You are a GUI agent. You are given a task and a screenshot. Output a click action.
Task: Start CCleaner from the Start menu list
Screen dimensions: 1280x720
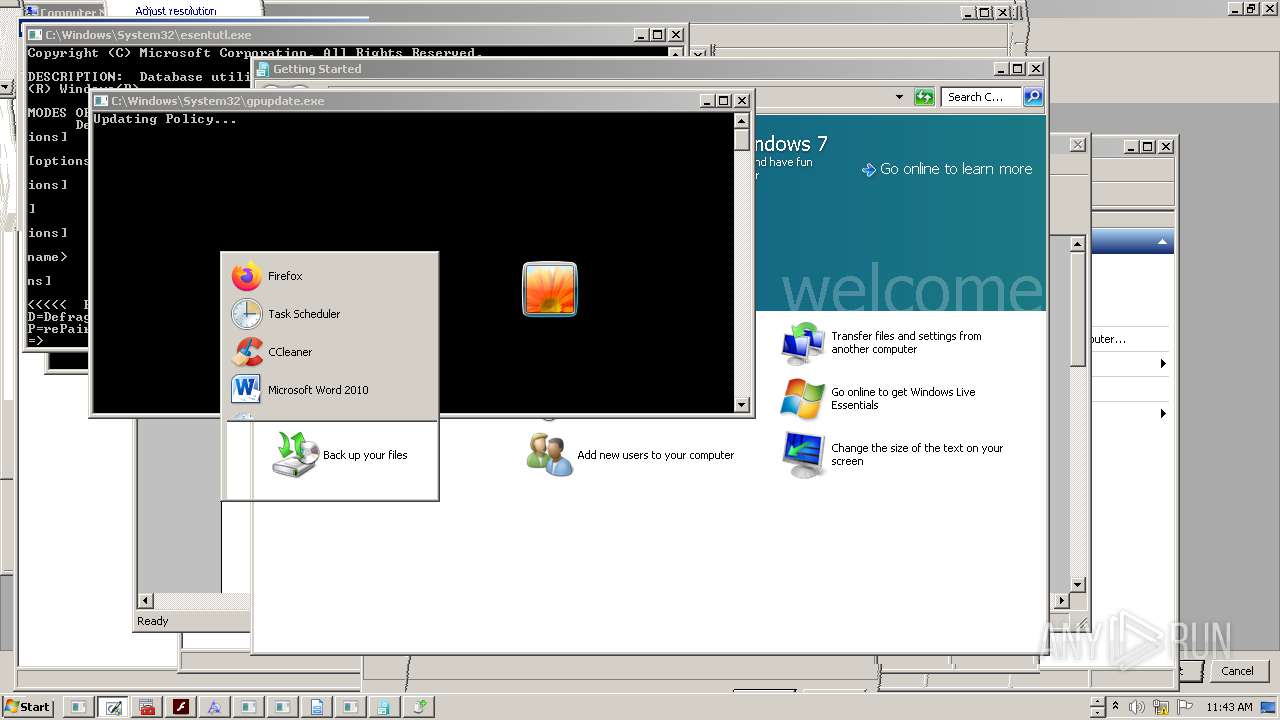pos(330,352)
